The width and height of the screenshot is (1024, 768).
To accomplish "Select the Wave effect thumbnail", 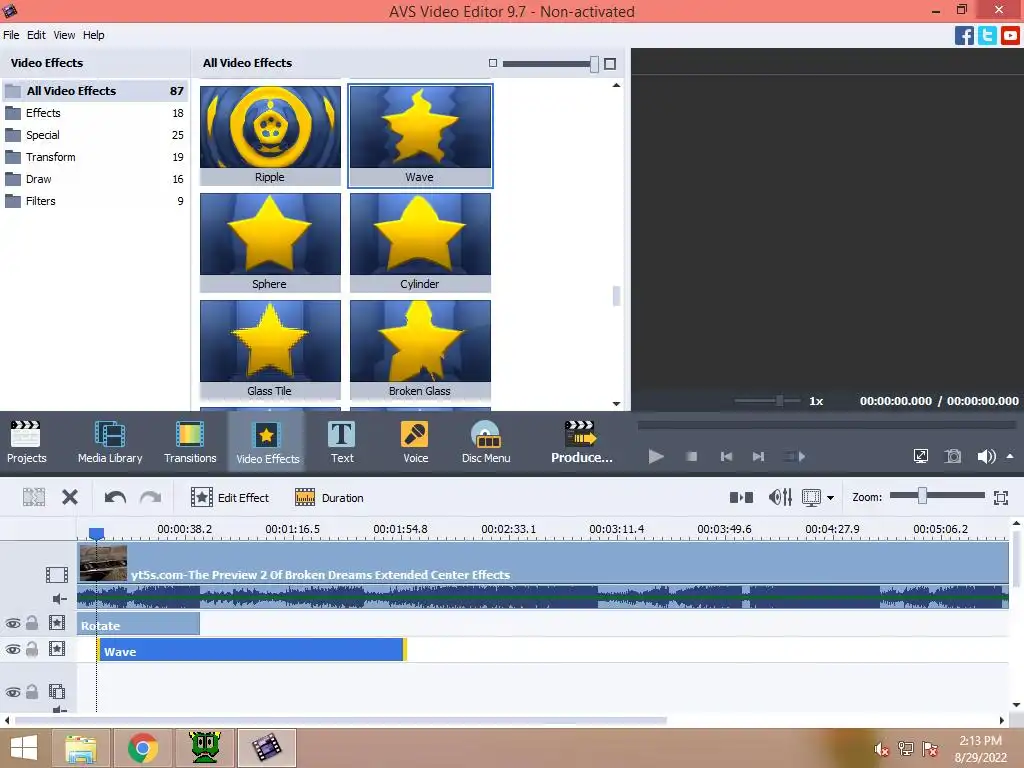I will tap(420, 135).
